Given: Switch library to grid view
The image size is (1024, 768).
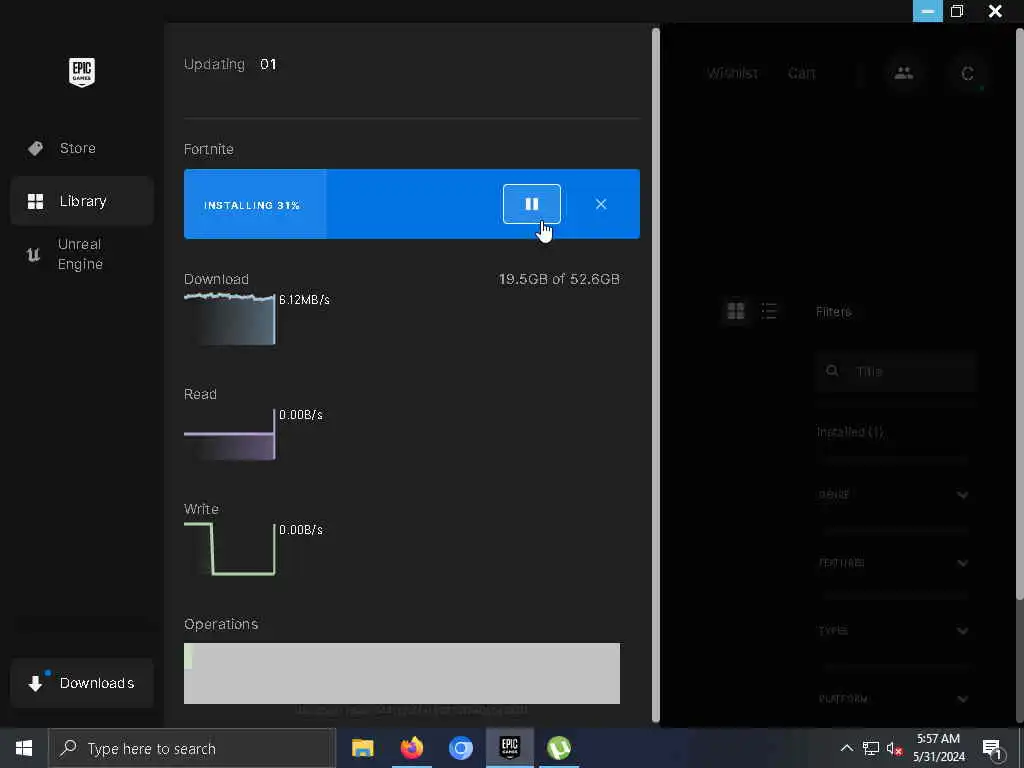Looking at the screenshot, I should (736, 311).
